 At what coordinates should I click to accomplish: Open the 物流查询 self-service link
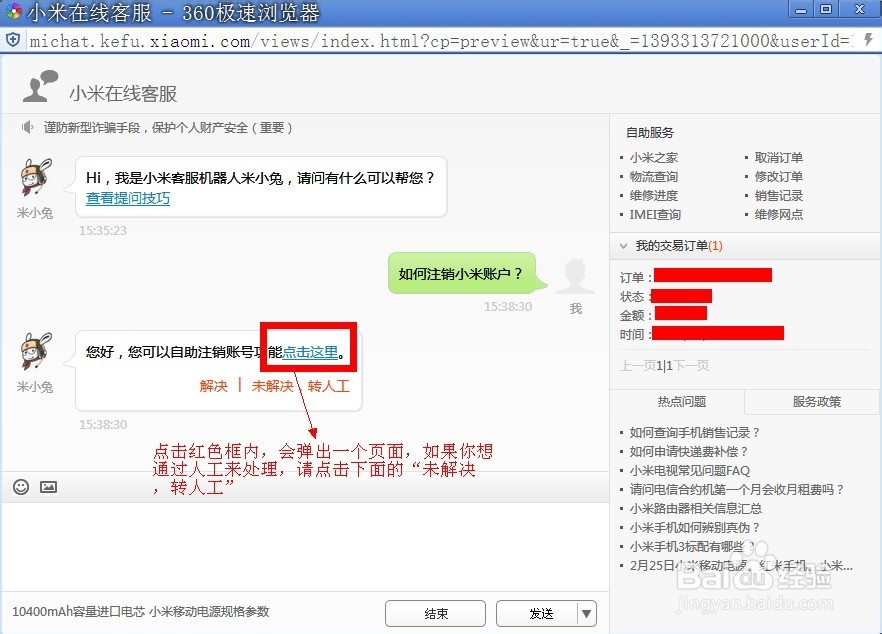tap(654, 177)
